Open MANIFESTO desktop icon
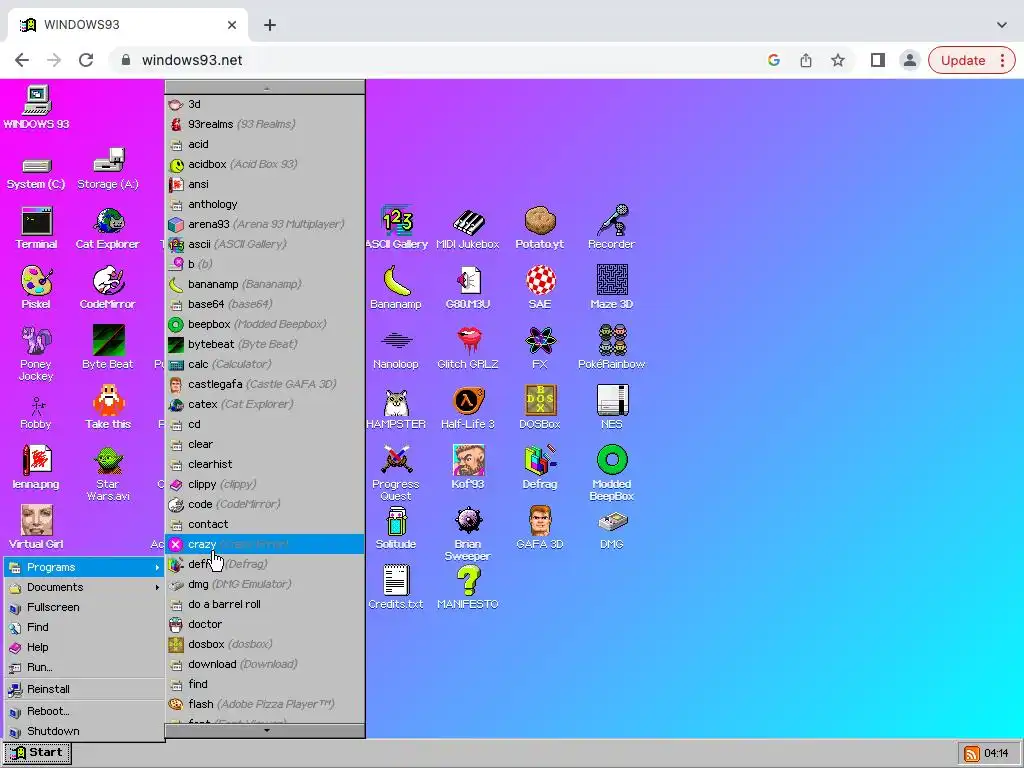The width and height of the screenshot is (1024, 768). [x=468, y=588]
